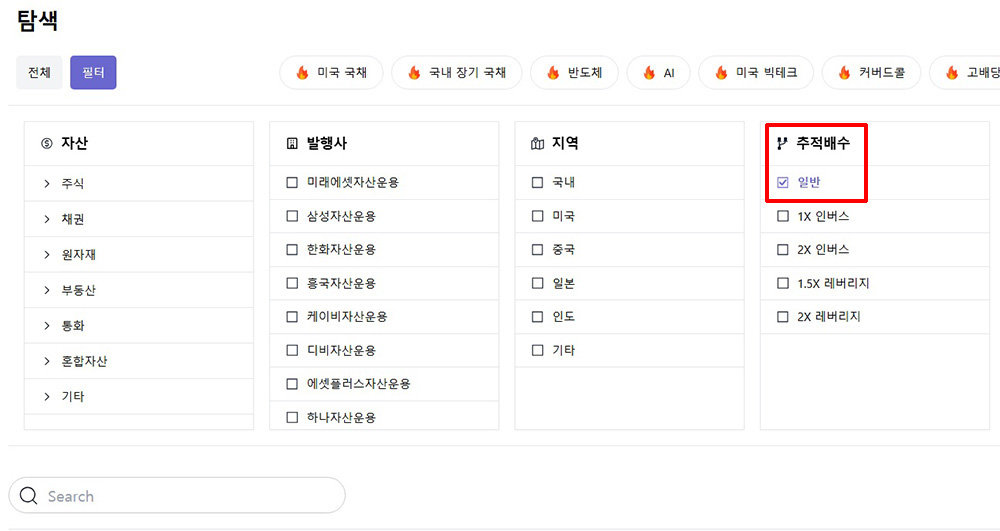
Task: Click the 국내 장기 국채 theme chip
Action: point(456,73)
